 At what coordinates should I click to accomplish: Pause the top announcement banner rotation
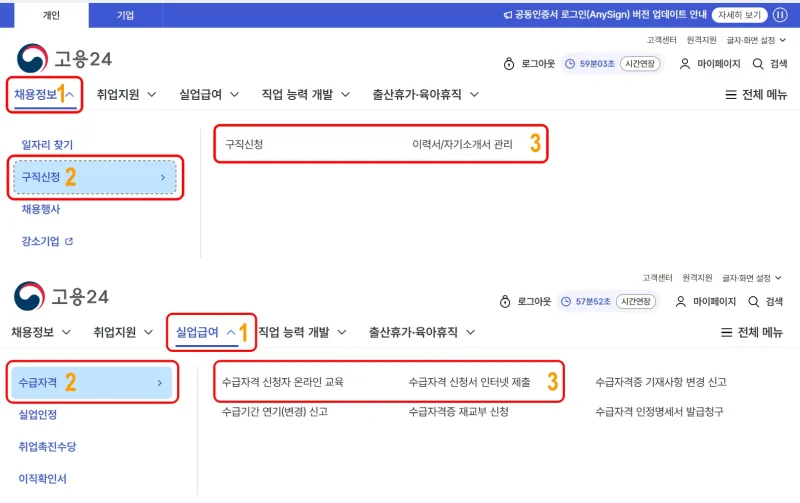pyautogui.click(x=780, y=15)
